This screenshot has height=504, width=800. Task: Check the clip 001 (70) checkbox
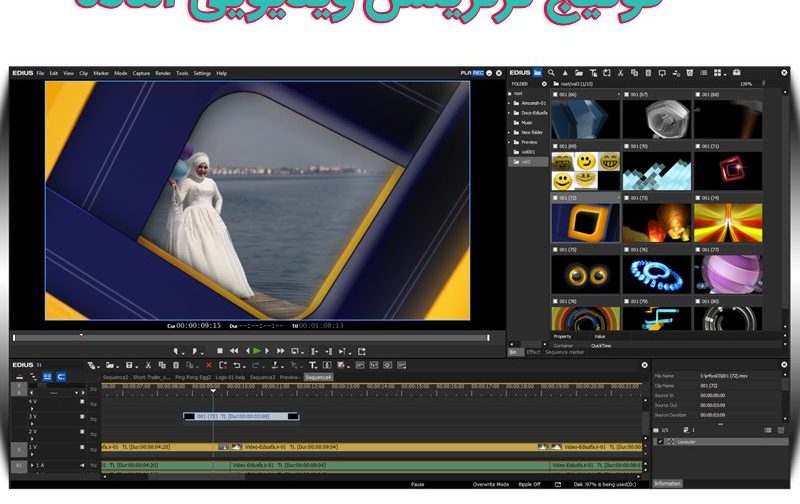[627, 146]
